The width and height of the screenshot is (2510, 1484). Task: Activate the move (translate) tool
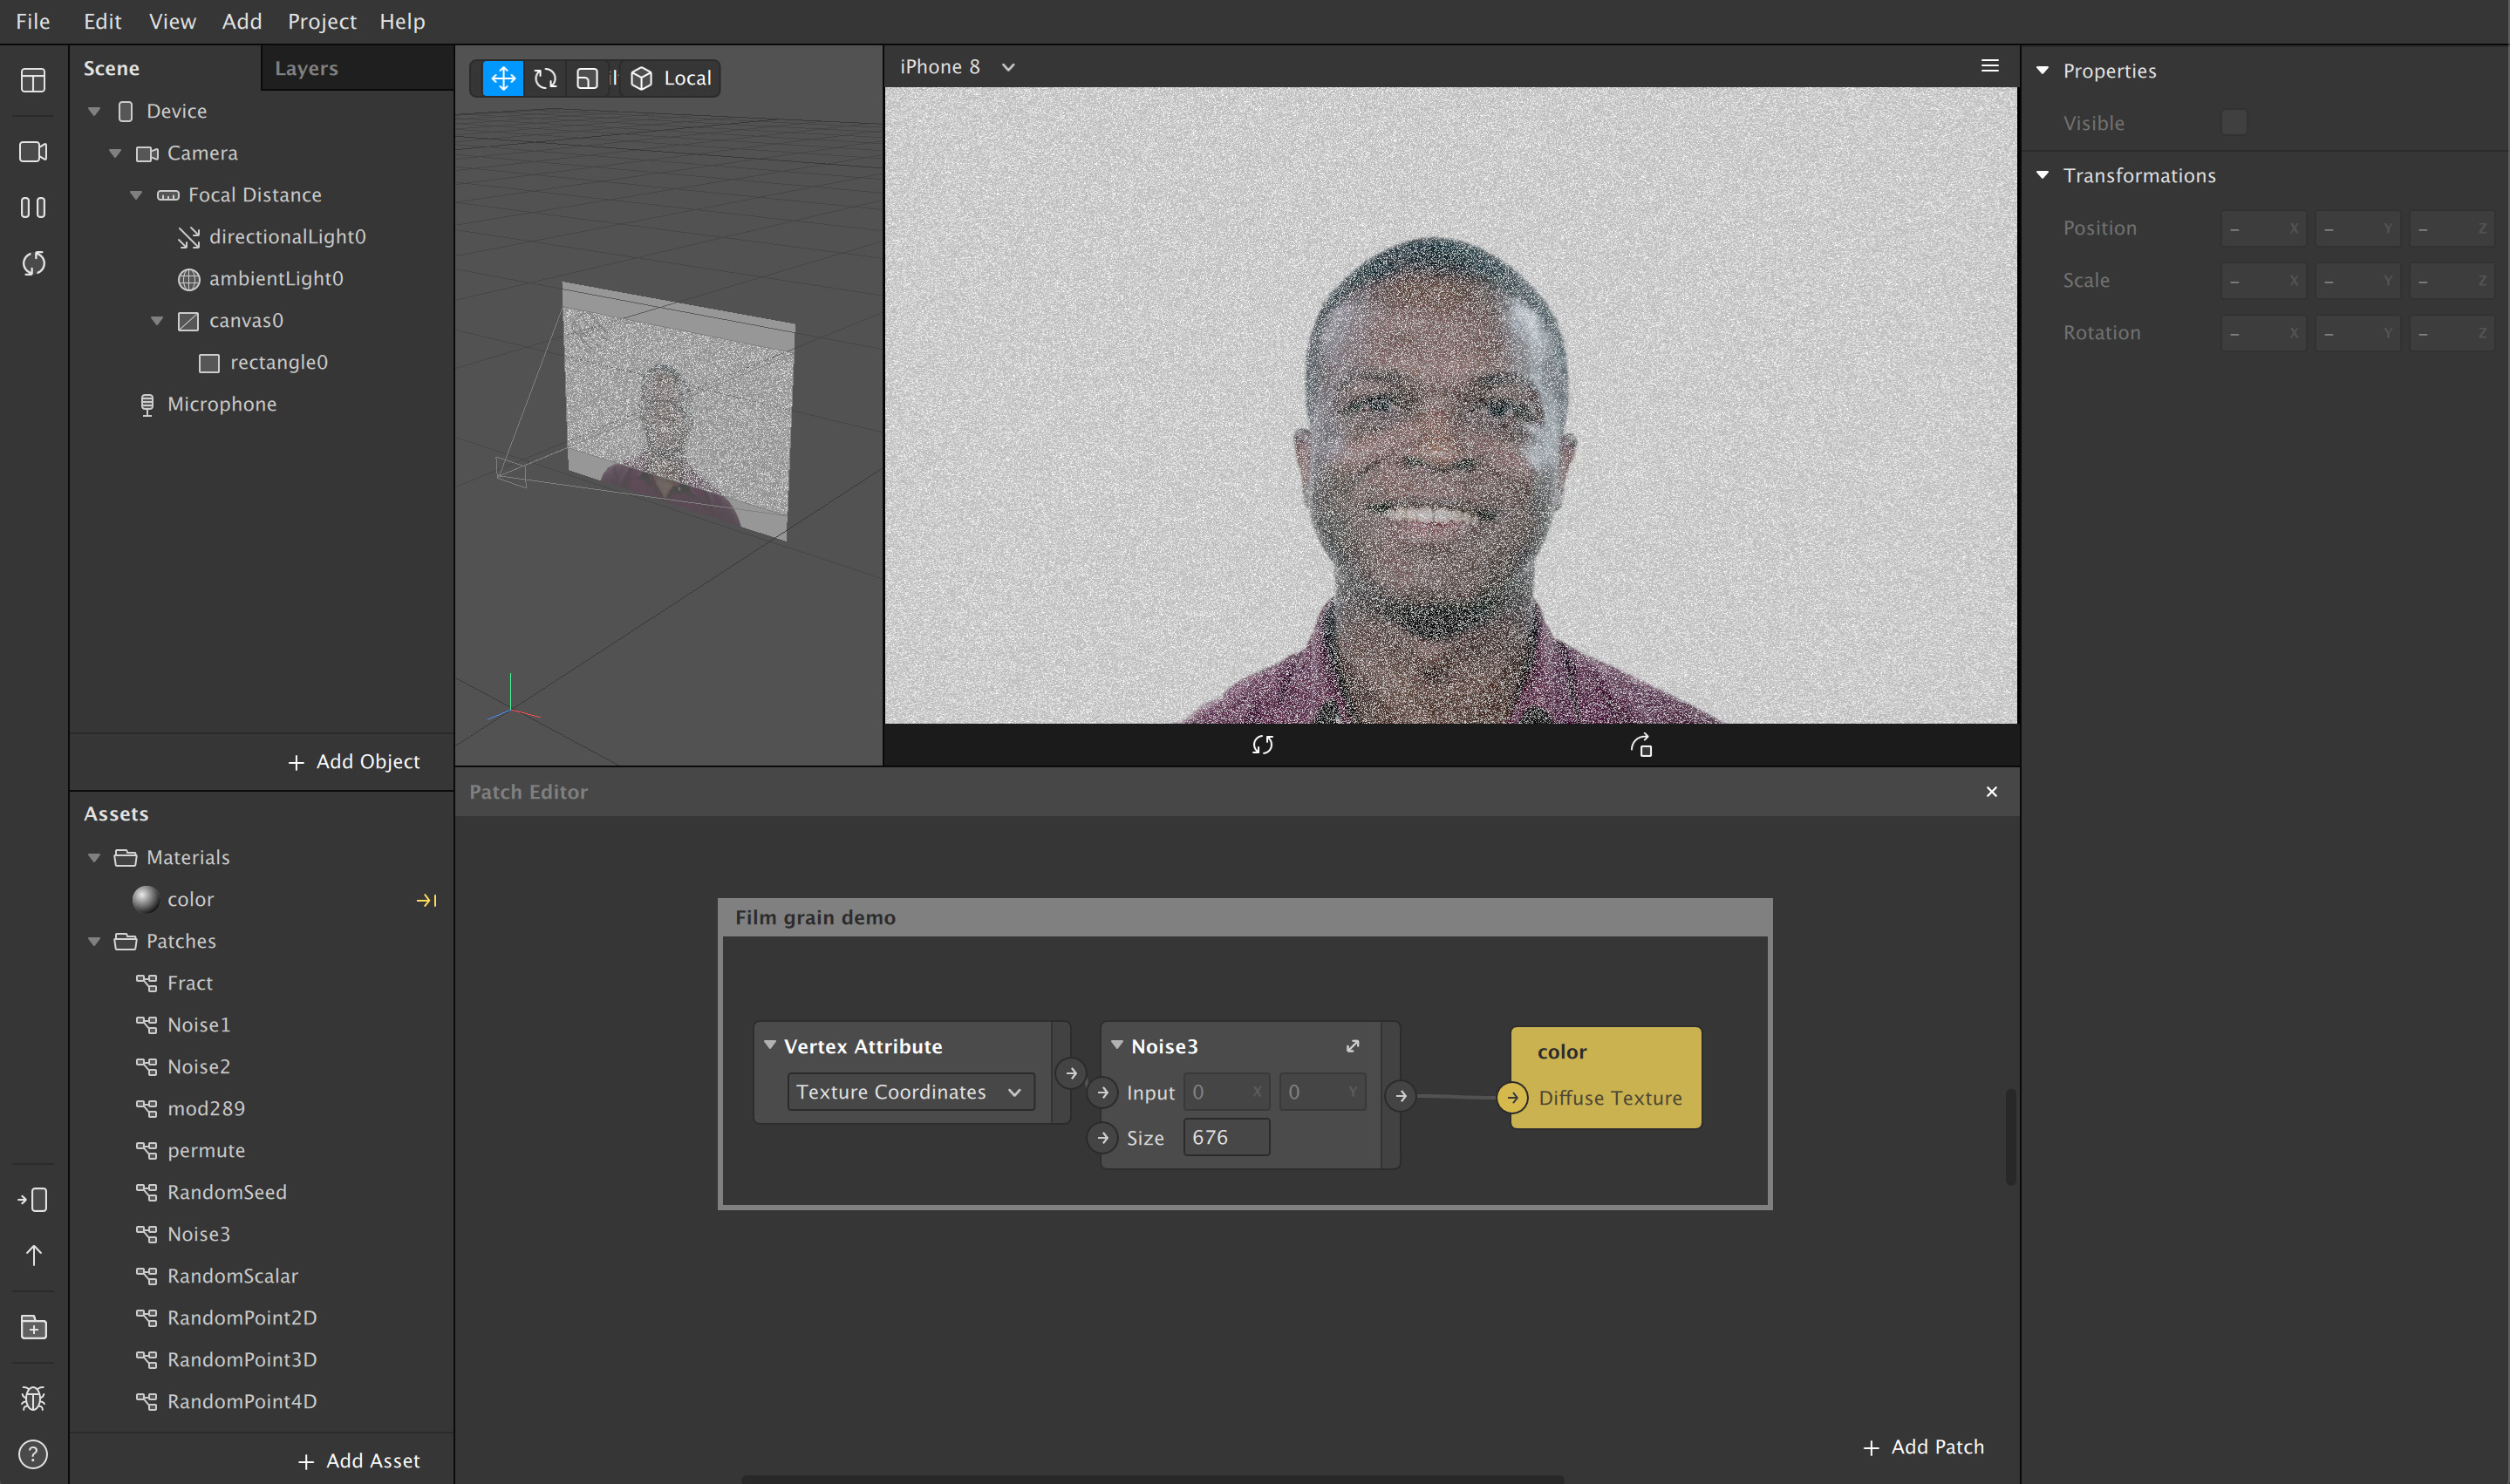click(503, 78)
